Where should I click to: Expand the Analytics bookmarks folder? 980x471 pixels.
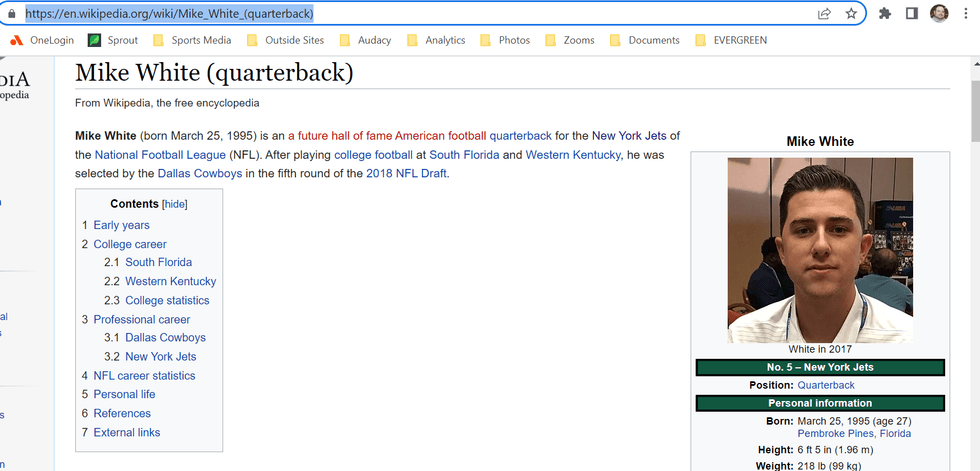pos(435,40)
